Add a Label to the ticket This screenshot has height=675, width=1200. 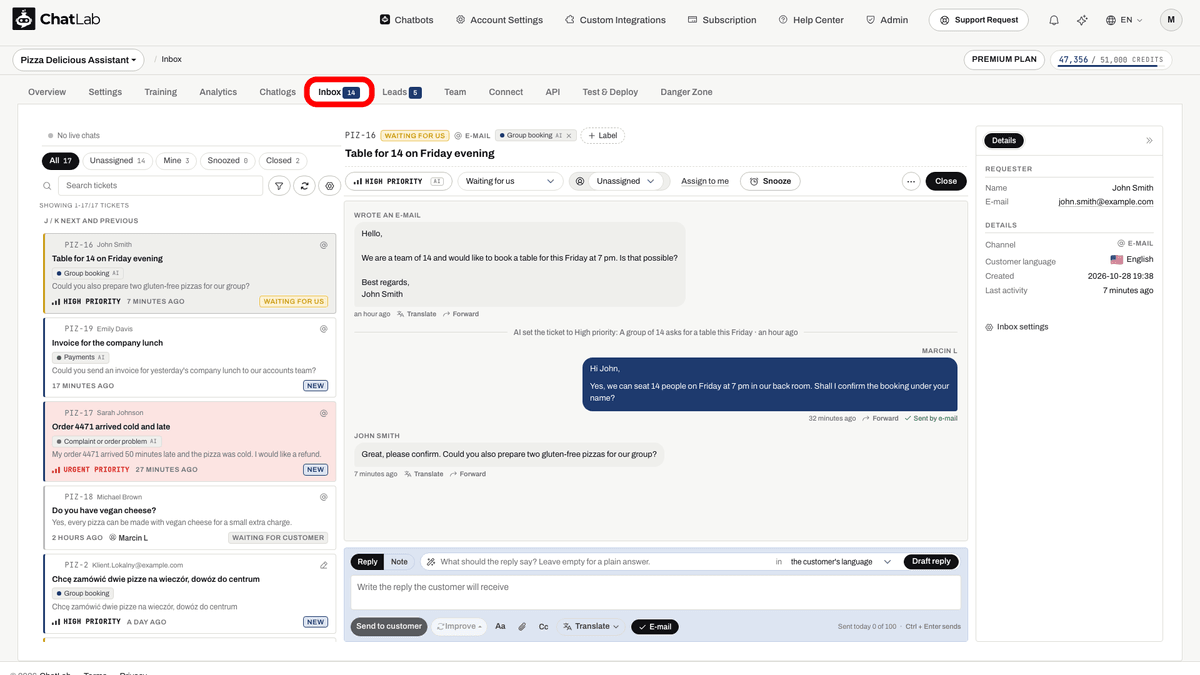602,135
